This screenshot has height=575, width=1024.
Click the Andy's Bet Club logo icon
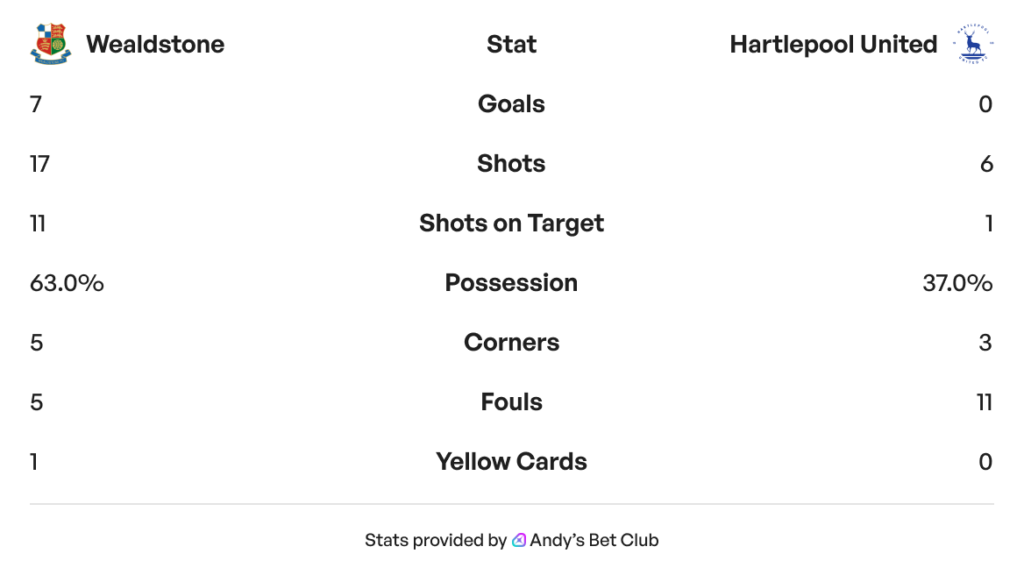point(519,540)
